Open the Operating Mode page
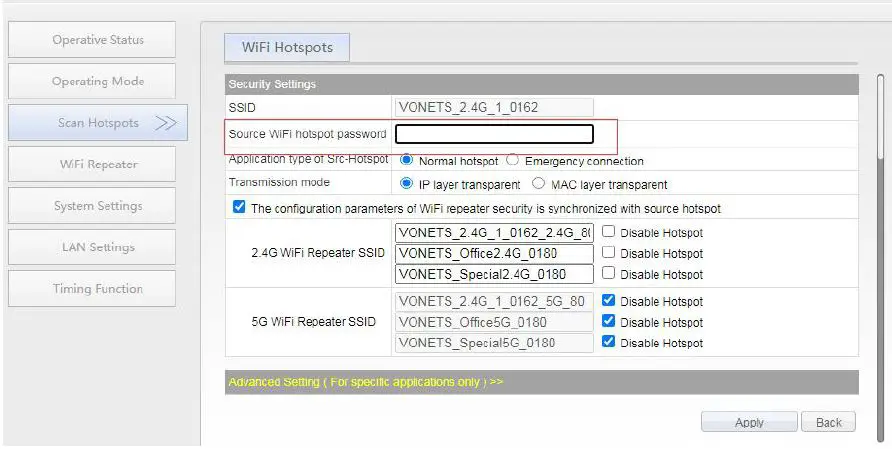 tap(92, 81)
